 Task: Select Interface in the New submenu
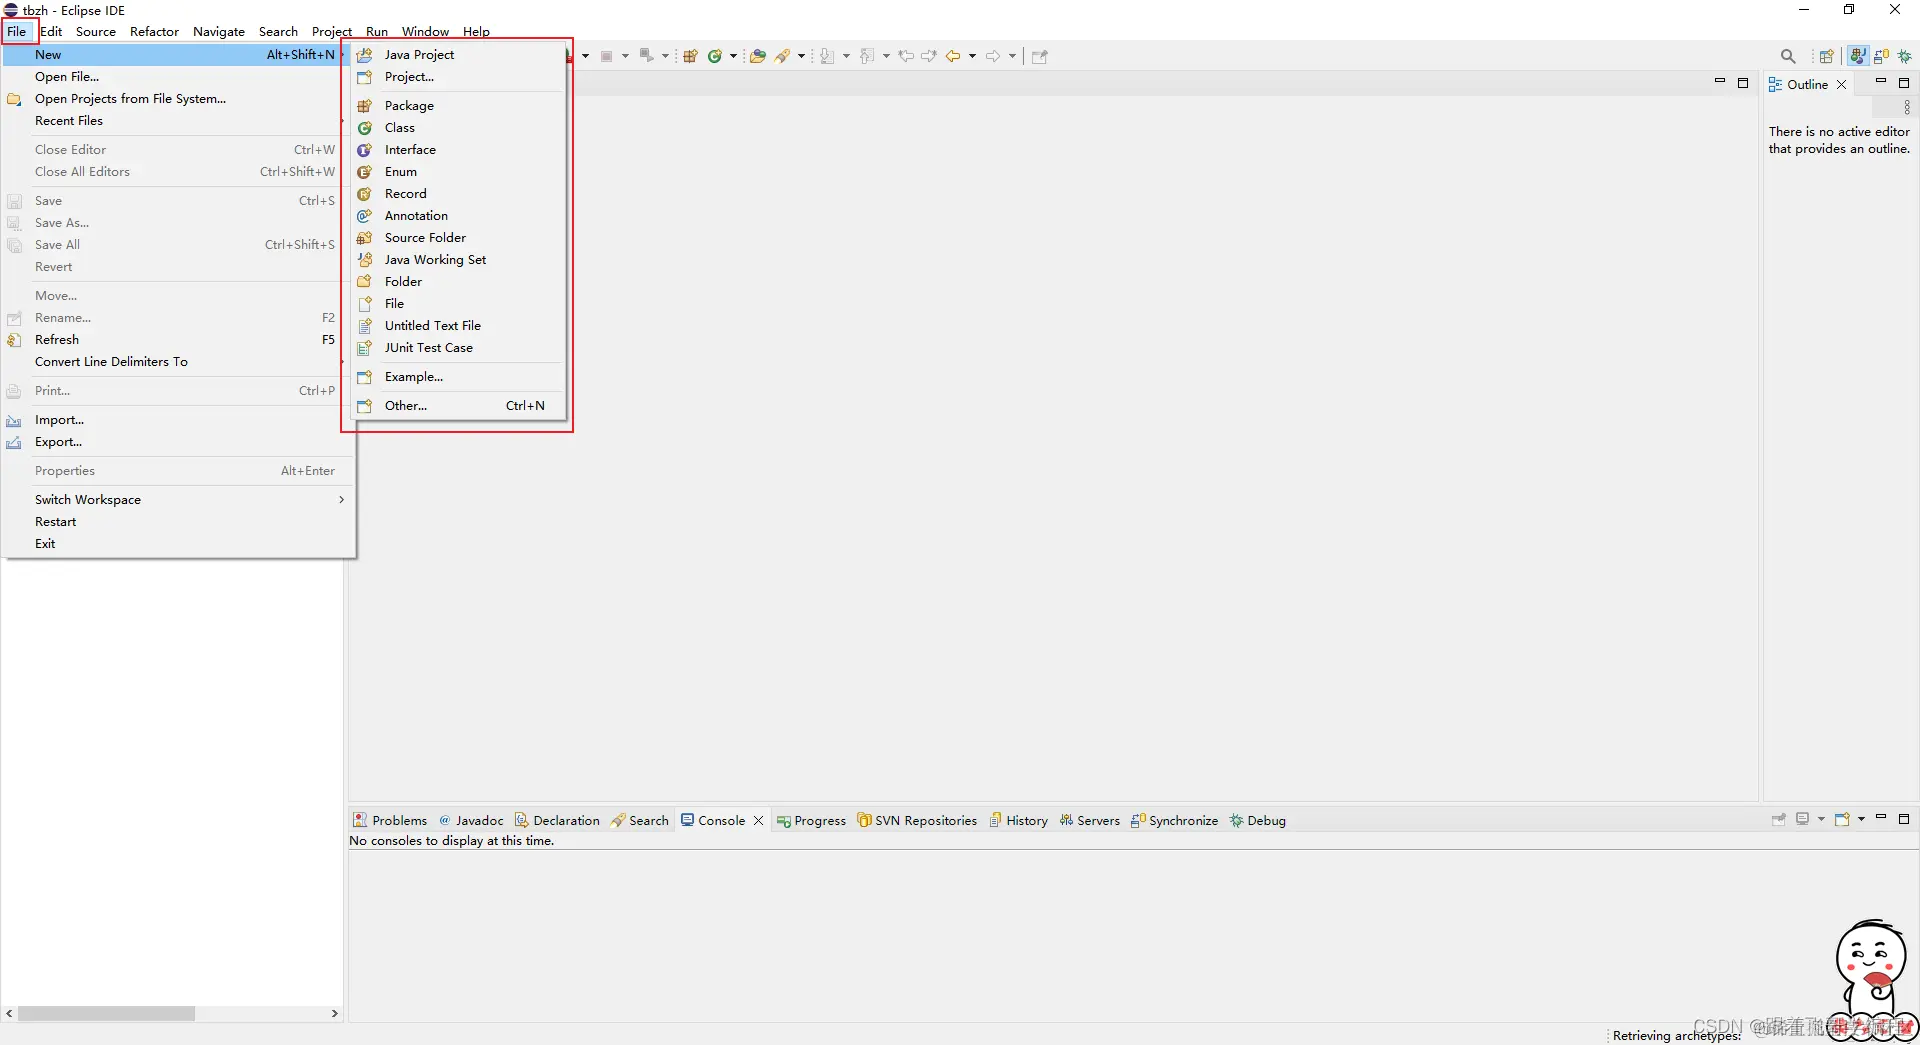pos(458,150)
